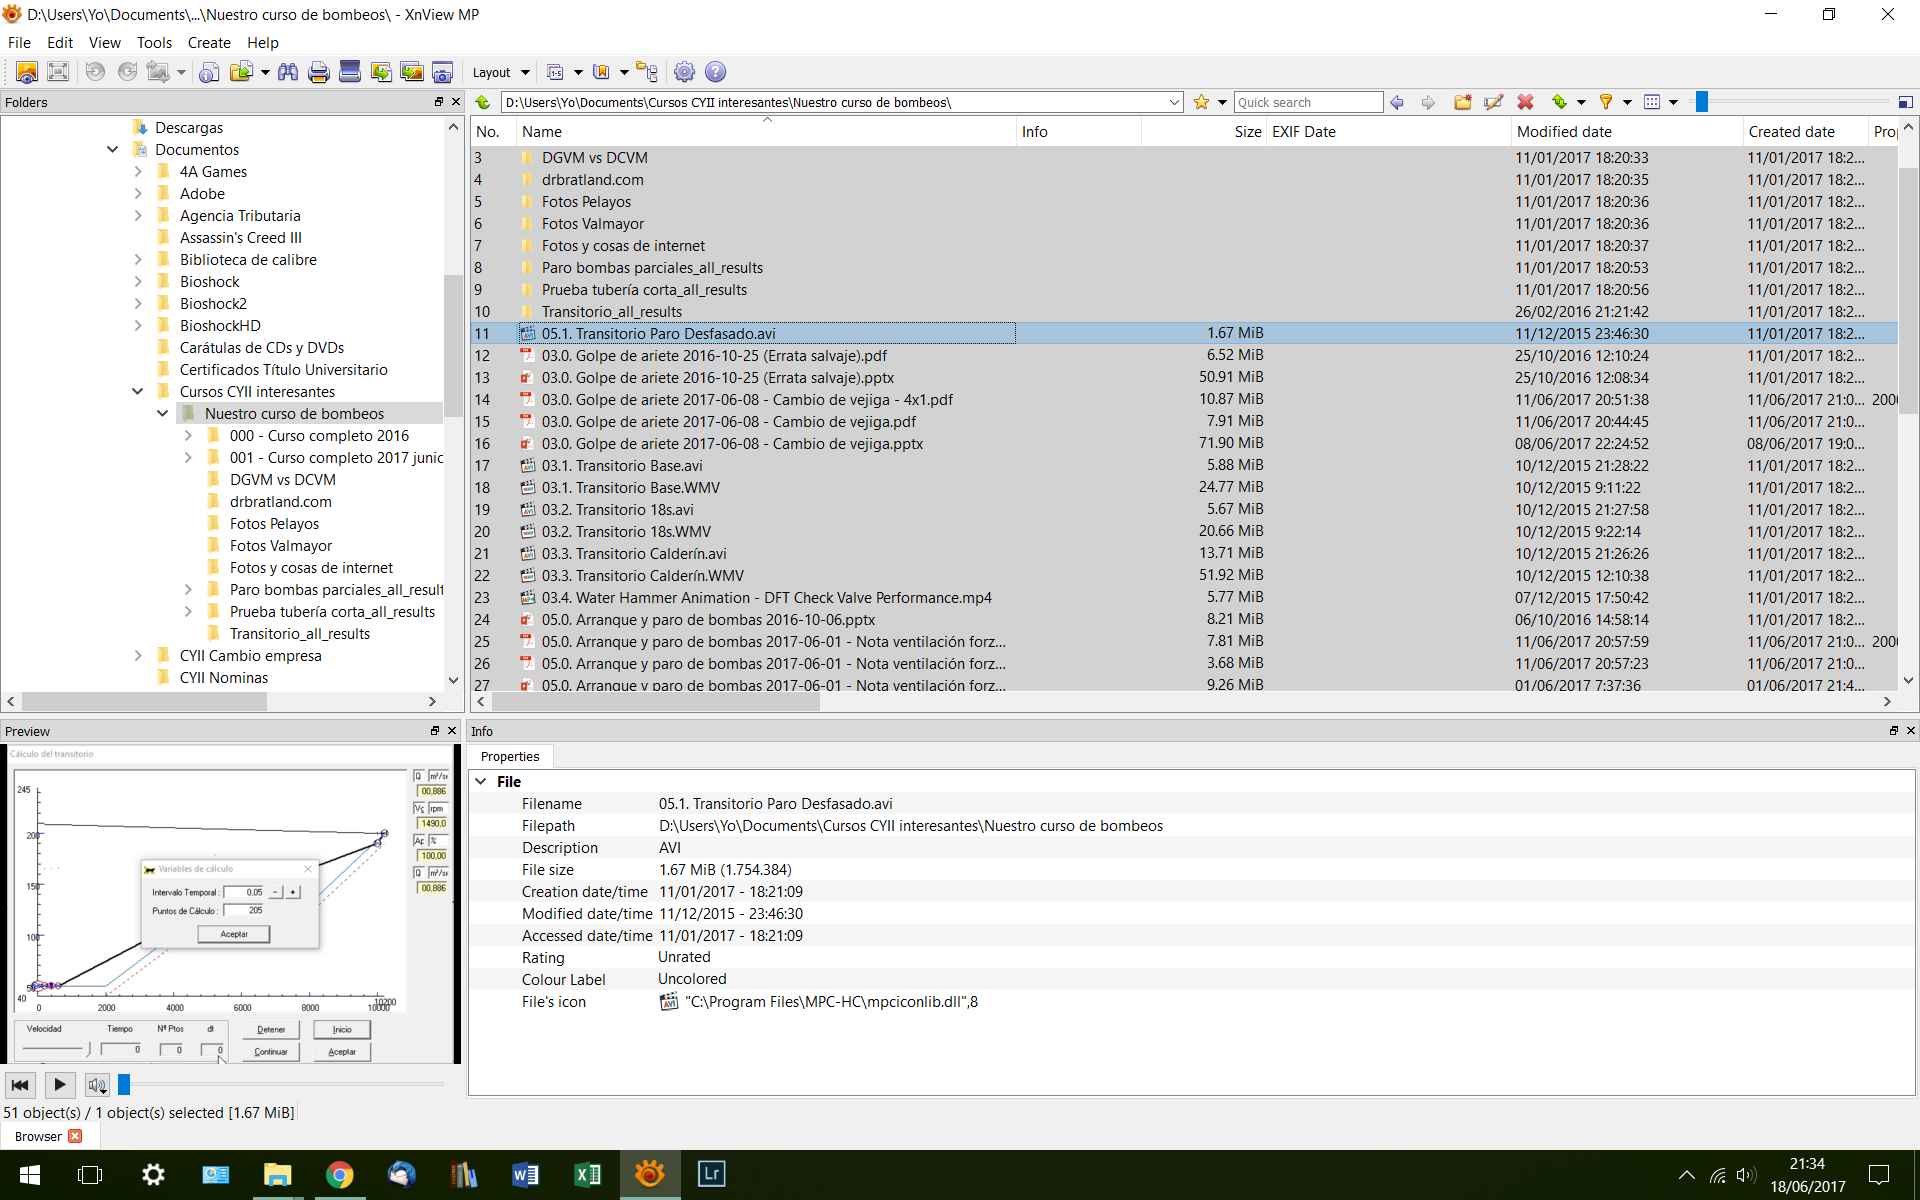
Task: Open 03.1. Transitorio Base.avi file
Action: click(622, 466)
